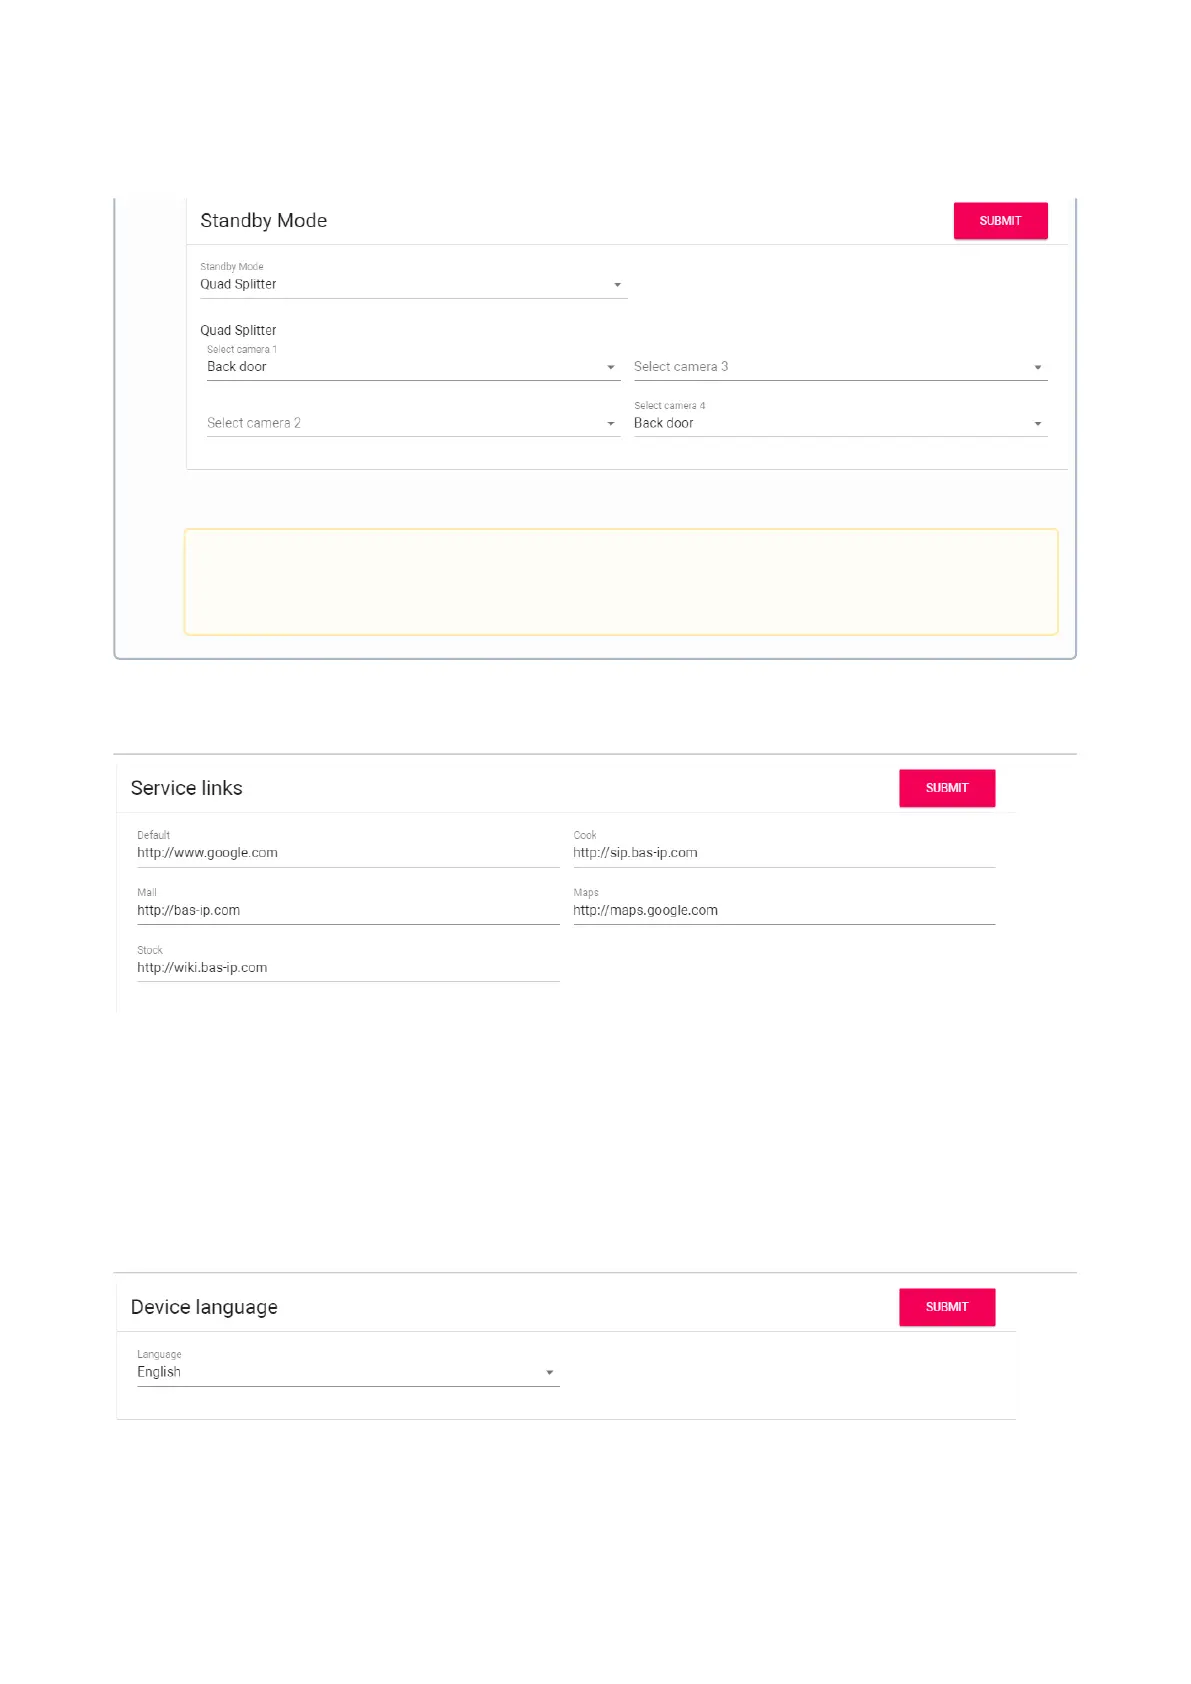Click the Select camera 3 arrow icon

point(1038,368)
